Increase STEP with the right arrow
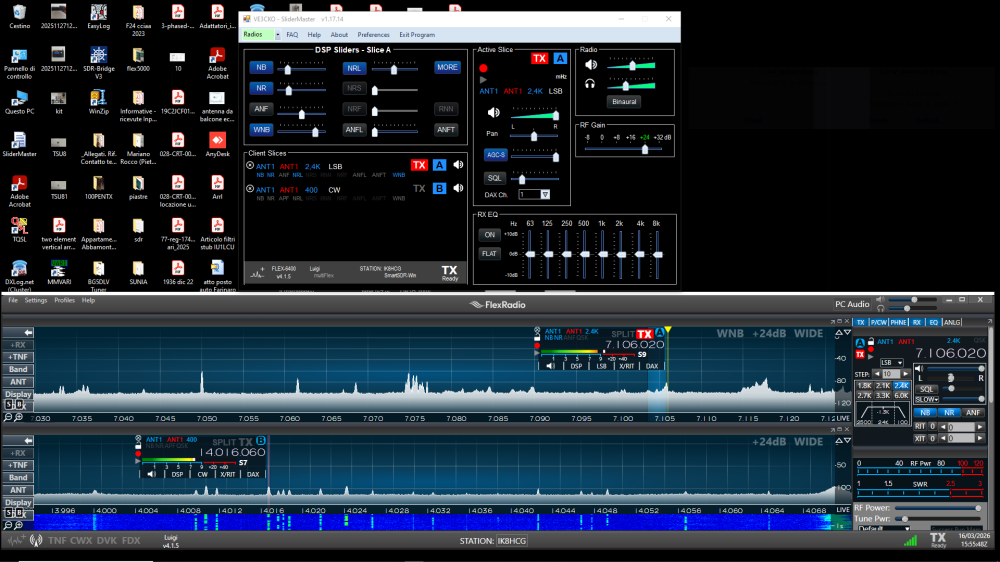This screenshot has width=1000, height=562. click(905, 374)
